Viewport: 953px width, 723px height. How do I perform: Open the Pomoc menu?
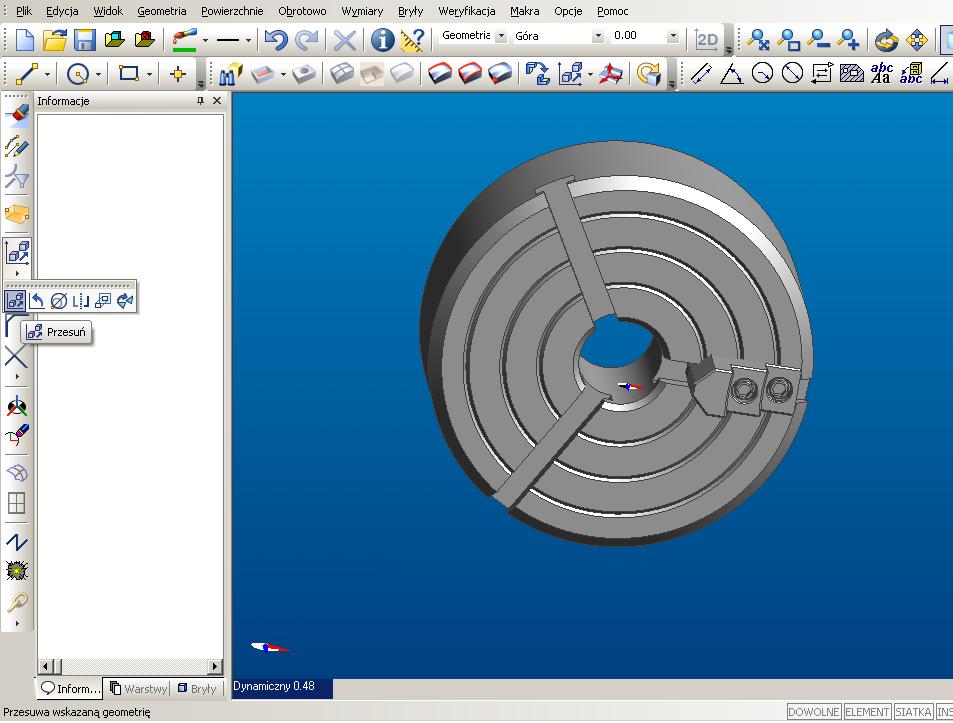[x=613, y=11]
